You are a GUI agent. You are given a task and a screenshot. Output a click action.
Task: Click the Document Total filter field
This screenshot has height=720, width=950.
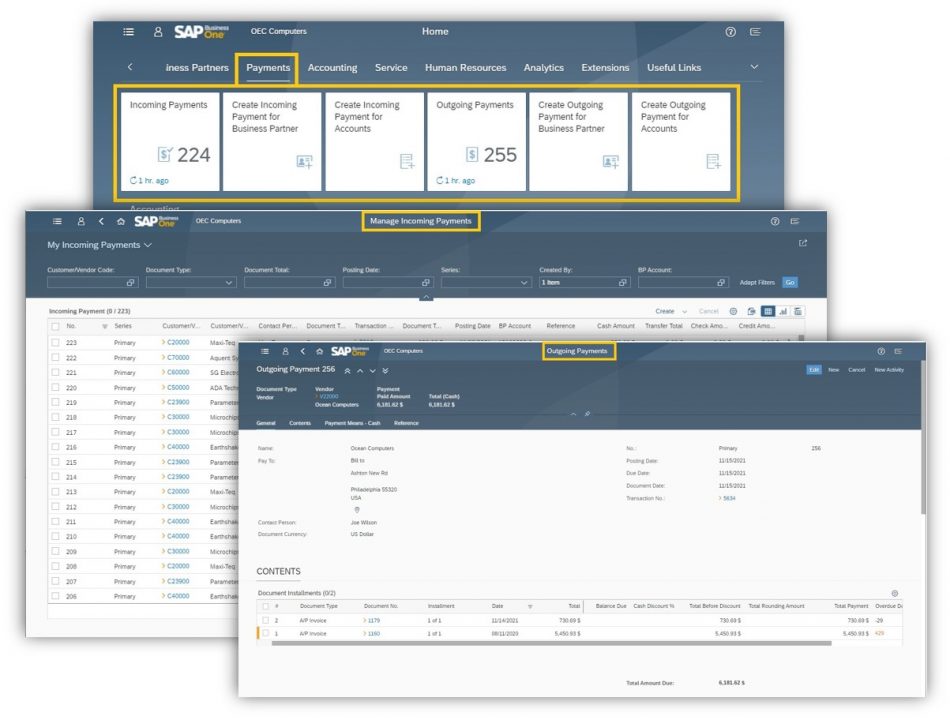[x=290, y=282]
